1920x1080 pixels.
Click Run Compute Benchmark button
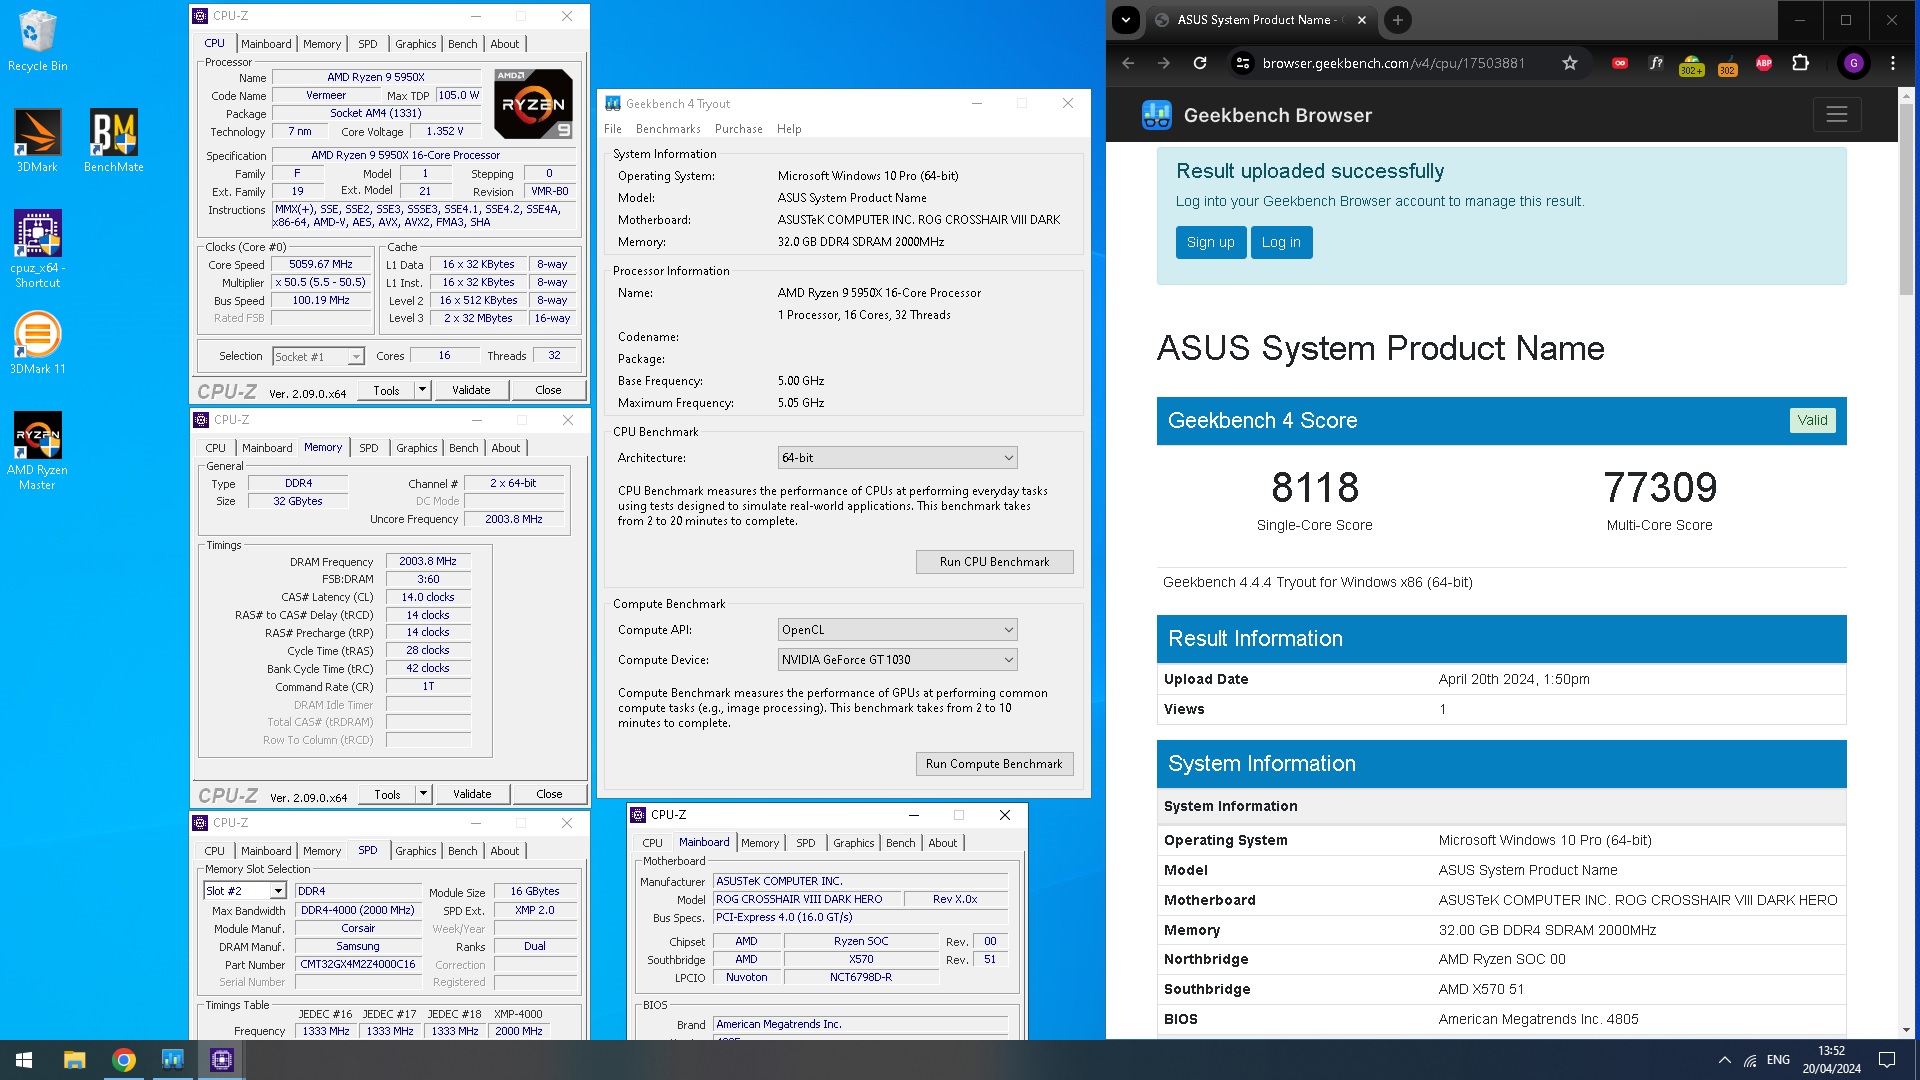point(994,764)
